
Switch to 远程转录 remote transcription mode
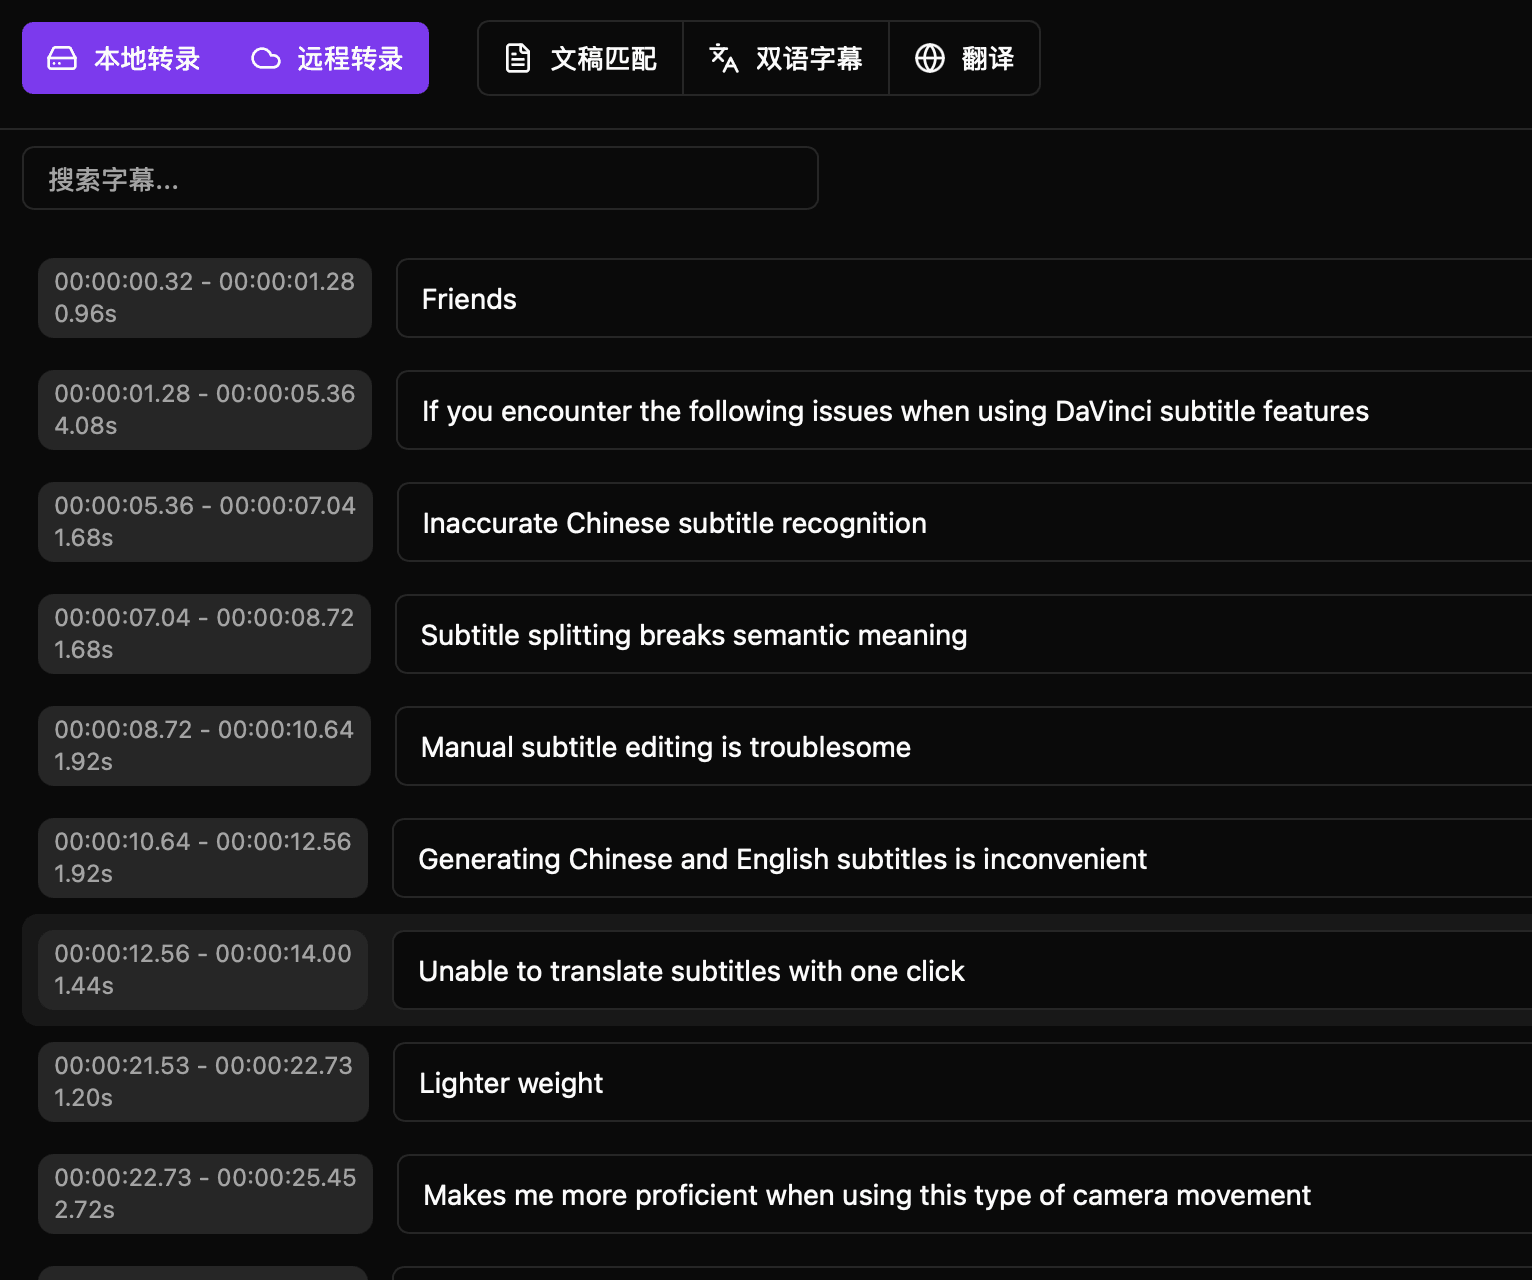pos(349,59)
